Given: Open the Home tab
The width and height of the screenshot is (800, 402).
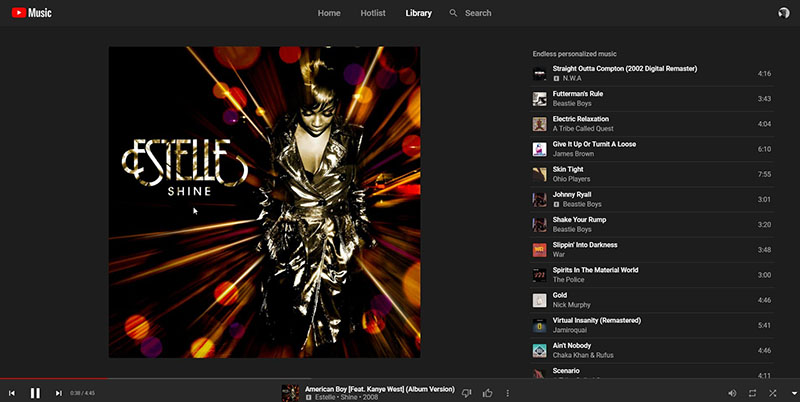Looking at the screenshot, I should [x=329, y=13].
